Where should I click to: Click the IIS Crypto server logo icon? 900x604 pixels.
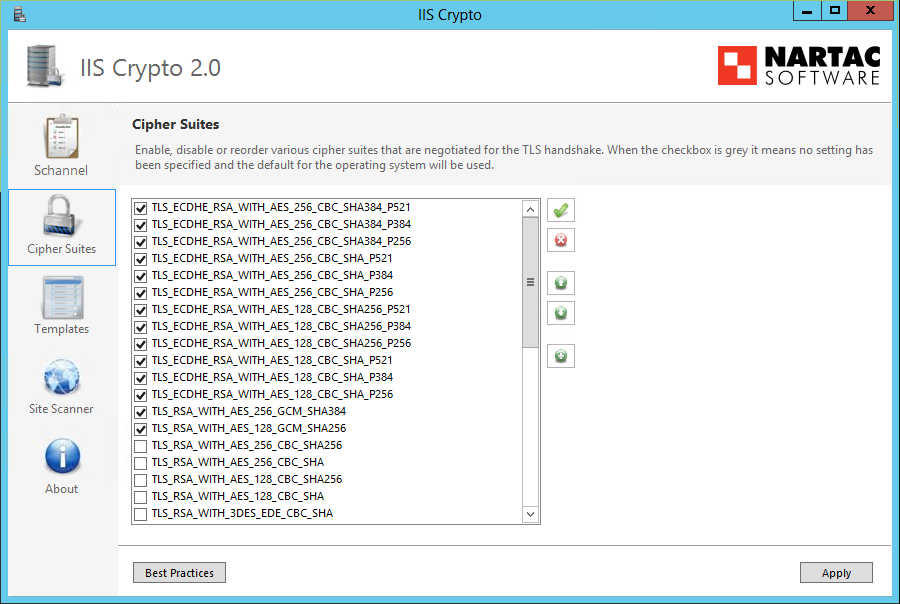(44, 66)
